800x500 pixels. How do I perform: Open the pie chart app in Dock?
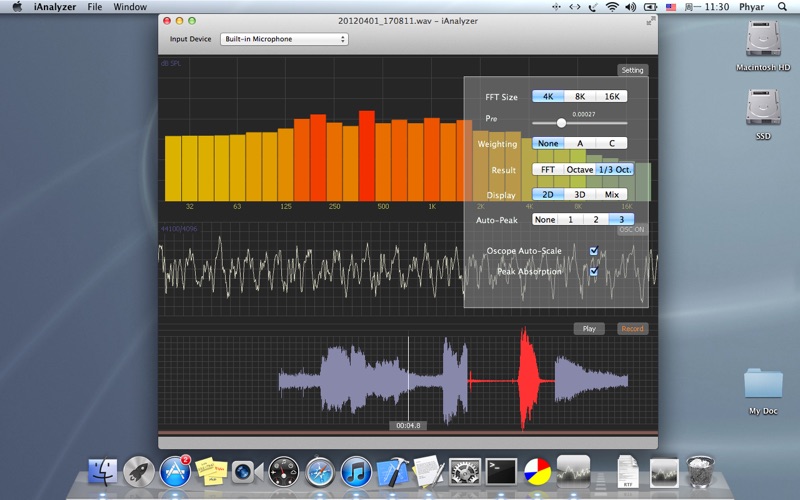[x=537, y=471]
